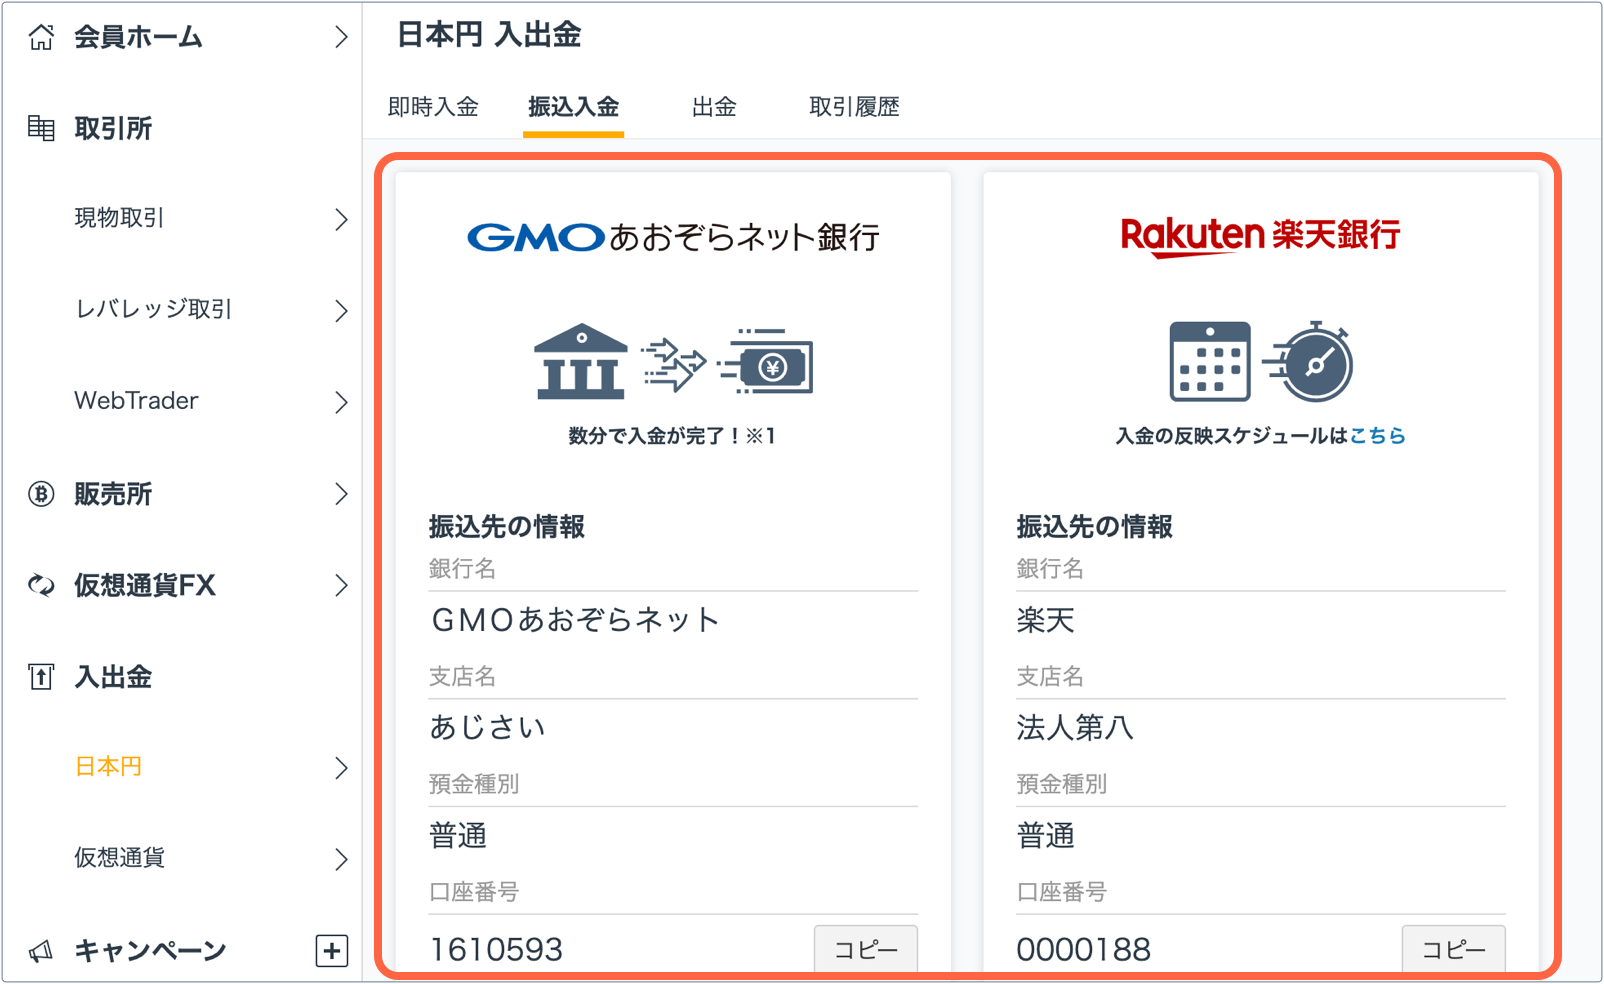Click the megaphone icon beside キャンペーン

coord(41,950)
